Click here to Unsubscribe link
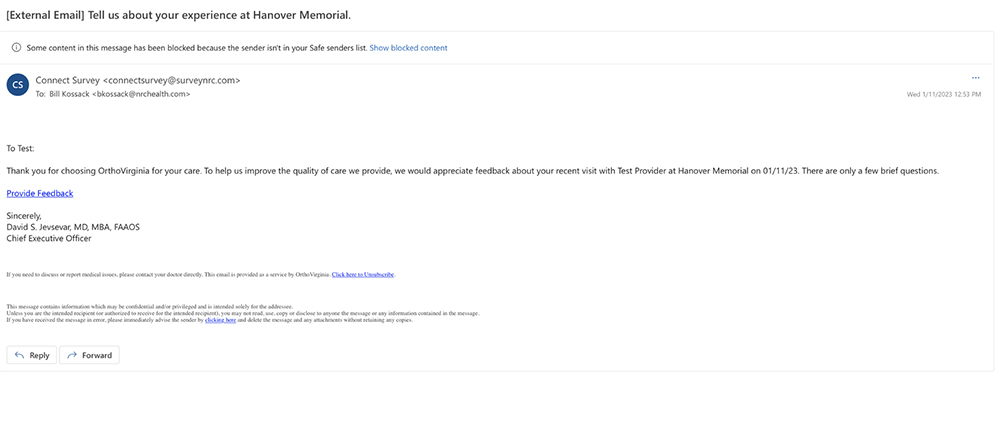 (363, 274)
